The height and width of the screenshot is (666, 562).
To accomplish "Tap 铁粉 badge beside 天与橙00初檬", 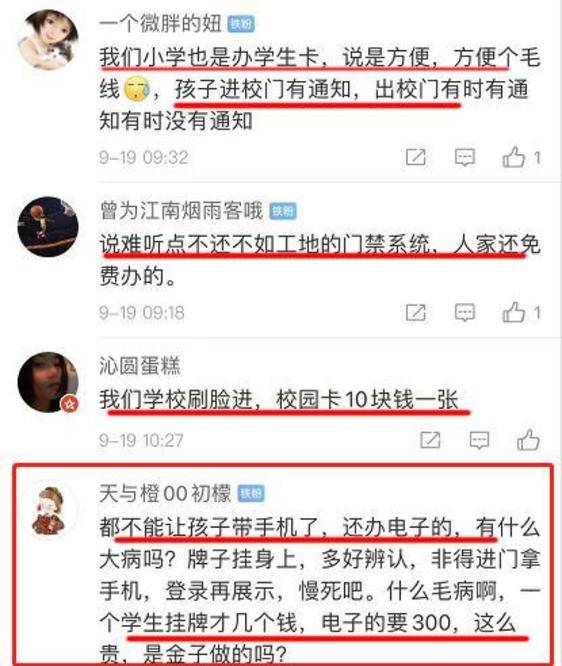I will pos(251,494).
